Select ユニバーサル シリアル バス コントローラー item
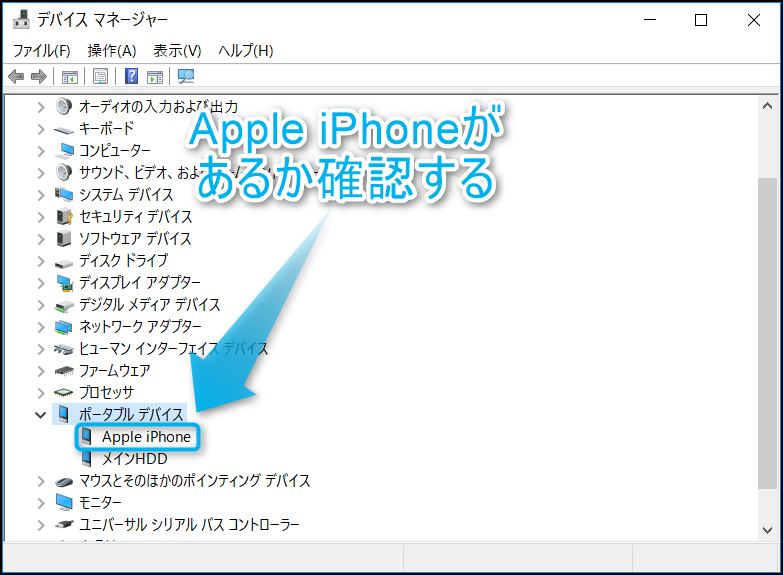 pyautogui.click(x=189, y=524)
